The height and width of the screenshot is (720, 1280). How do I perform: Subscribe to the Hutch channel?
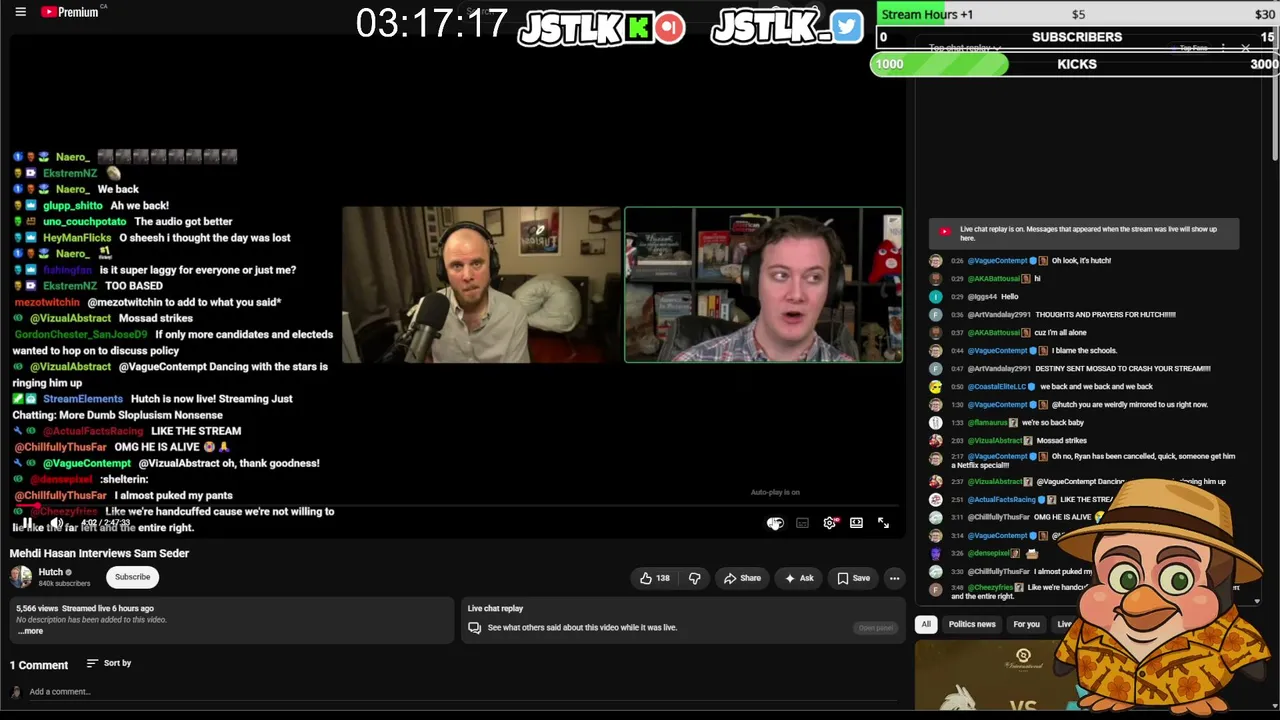[132, 577]
